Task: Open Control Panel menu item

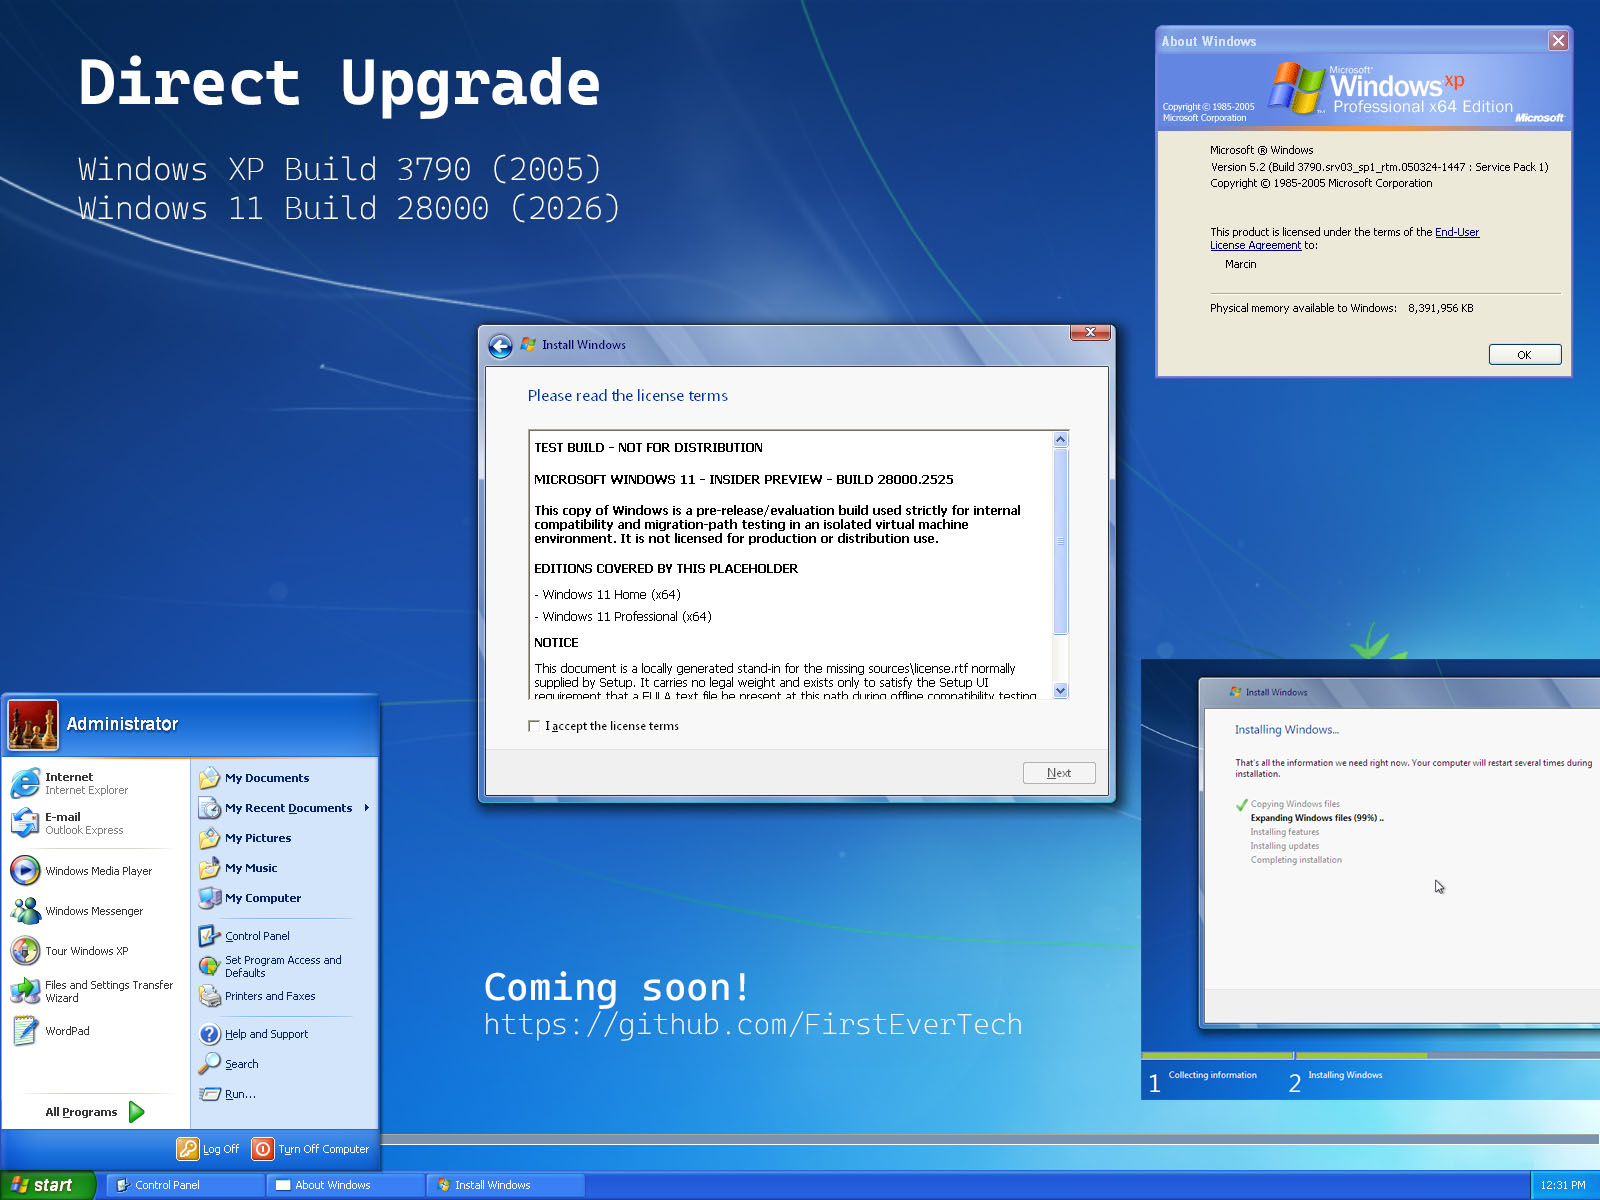Action: click(x=257, y=936)
